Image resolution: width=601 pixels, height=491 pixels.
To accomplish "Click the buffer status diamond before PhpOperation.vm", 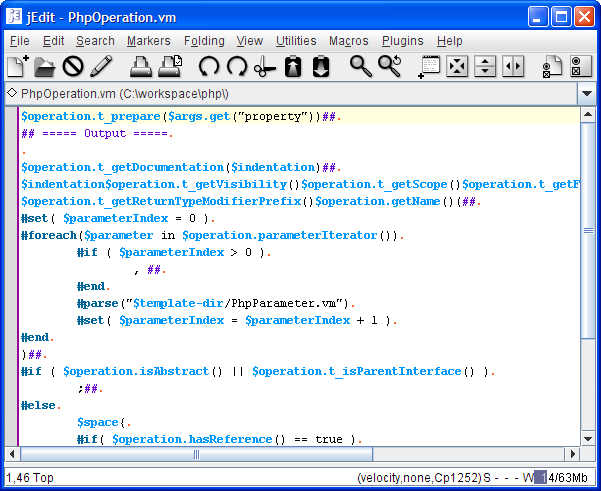I will (12, 93).
